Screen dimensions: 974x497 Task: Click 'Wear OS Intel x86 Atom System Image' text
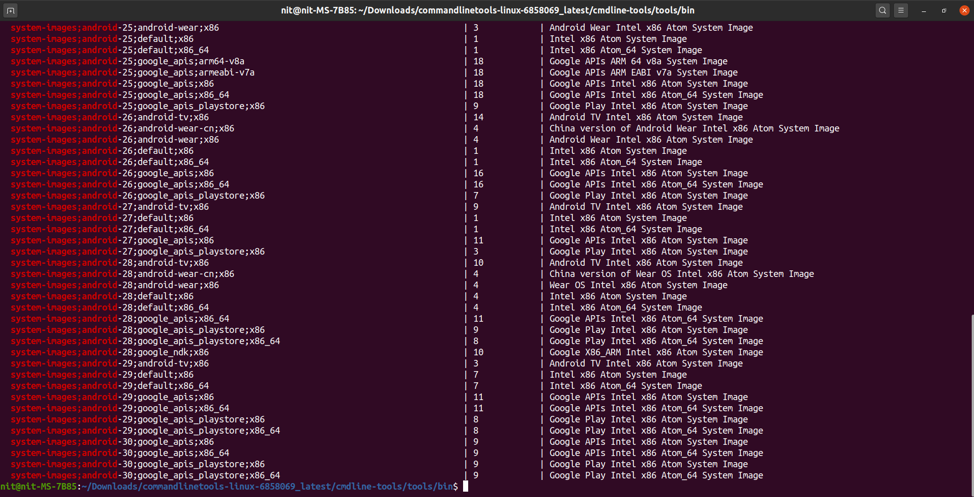pyautogui.click(x=638, y=285)
